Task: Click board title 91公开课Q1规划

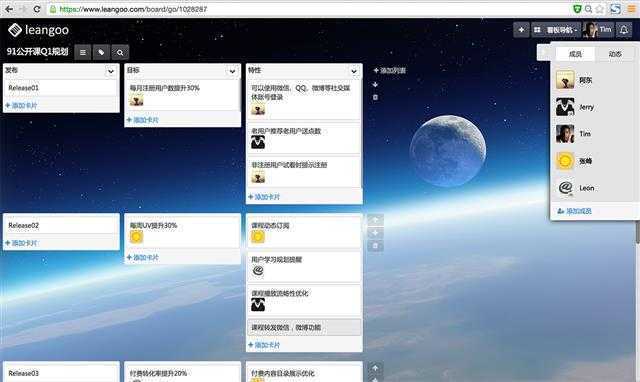Action: click(38, 52)
